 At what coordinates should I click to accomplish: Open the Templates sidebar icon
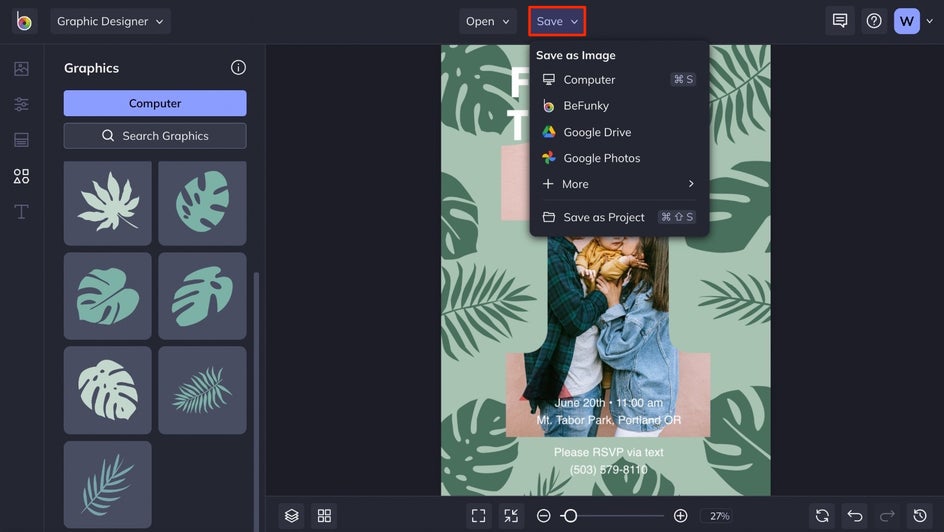coord(21,140)
